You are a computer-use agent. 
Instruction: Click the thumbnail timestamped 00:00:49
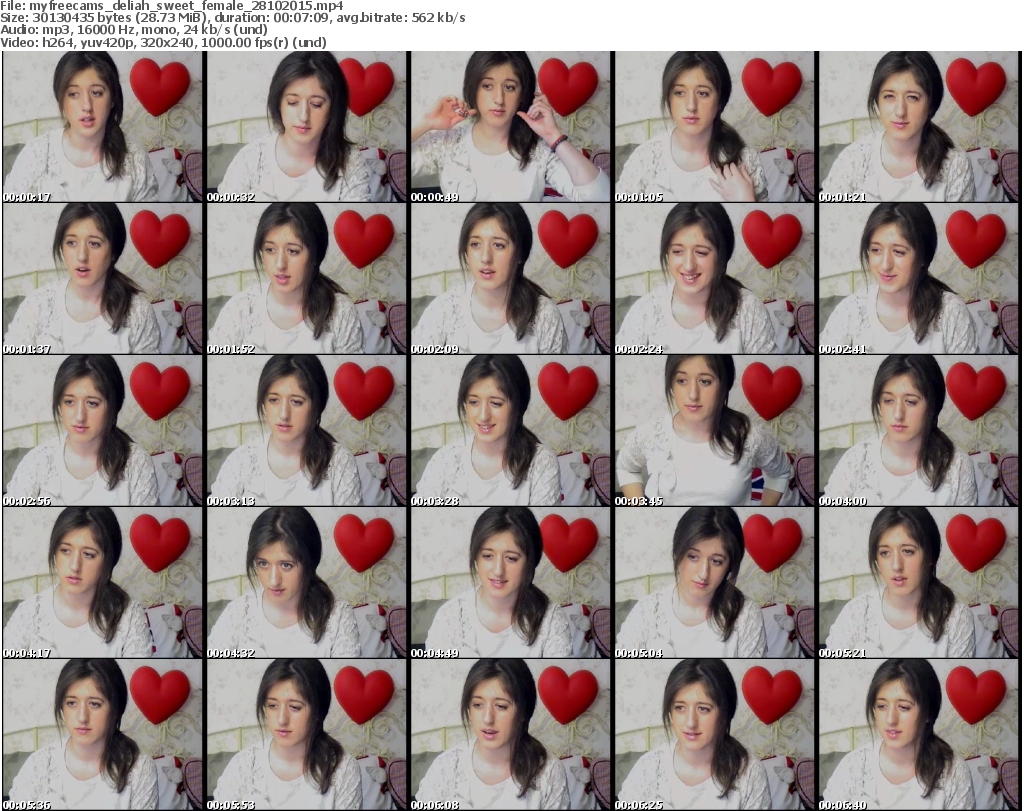click(511, 127)
